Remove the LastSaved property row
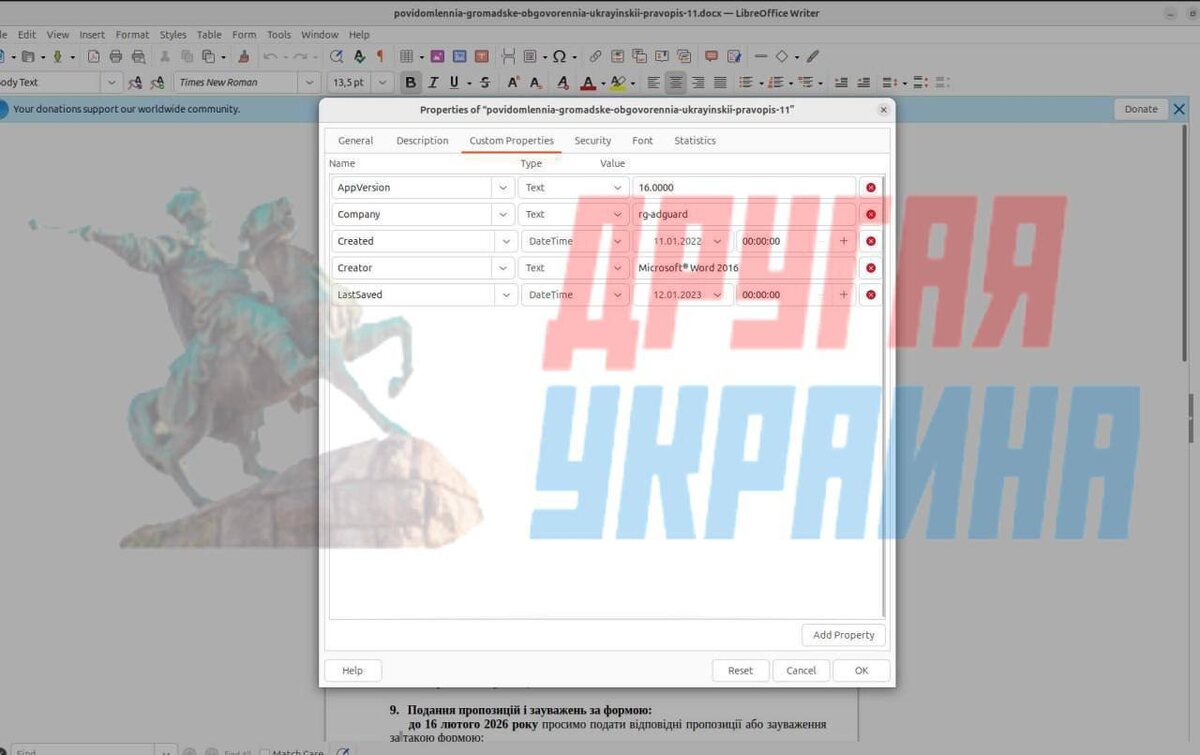 (x=871, y=295)
